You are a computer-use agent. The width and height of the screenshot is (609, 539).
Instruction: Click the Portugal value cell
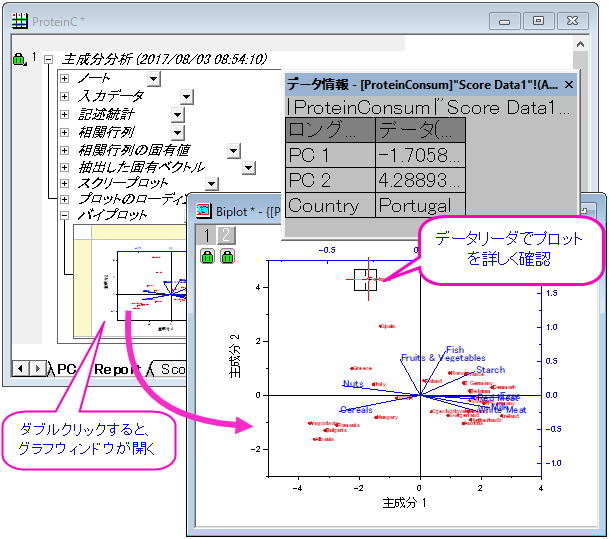[420, 205]
